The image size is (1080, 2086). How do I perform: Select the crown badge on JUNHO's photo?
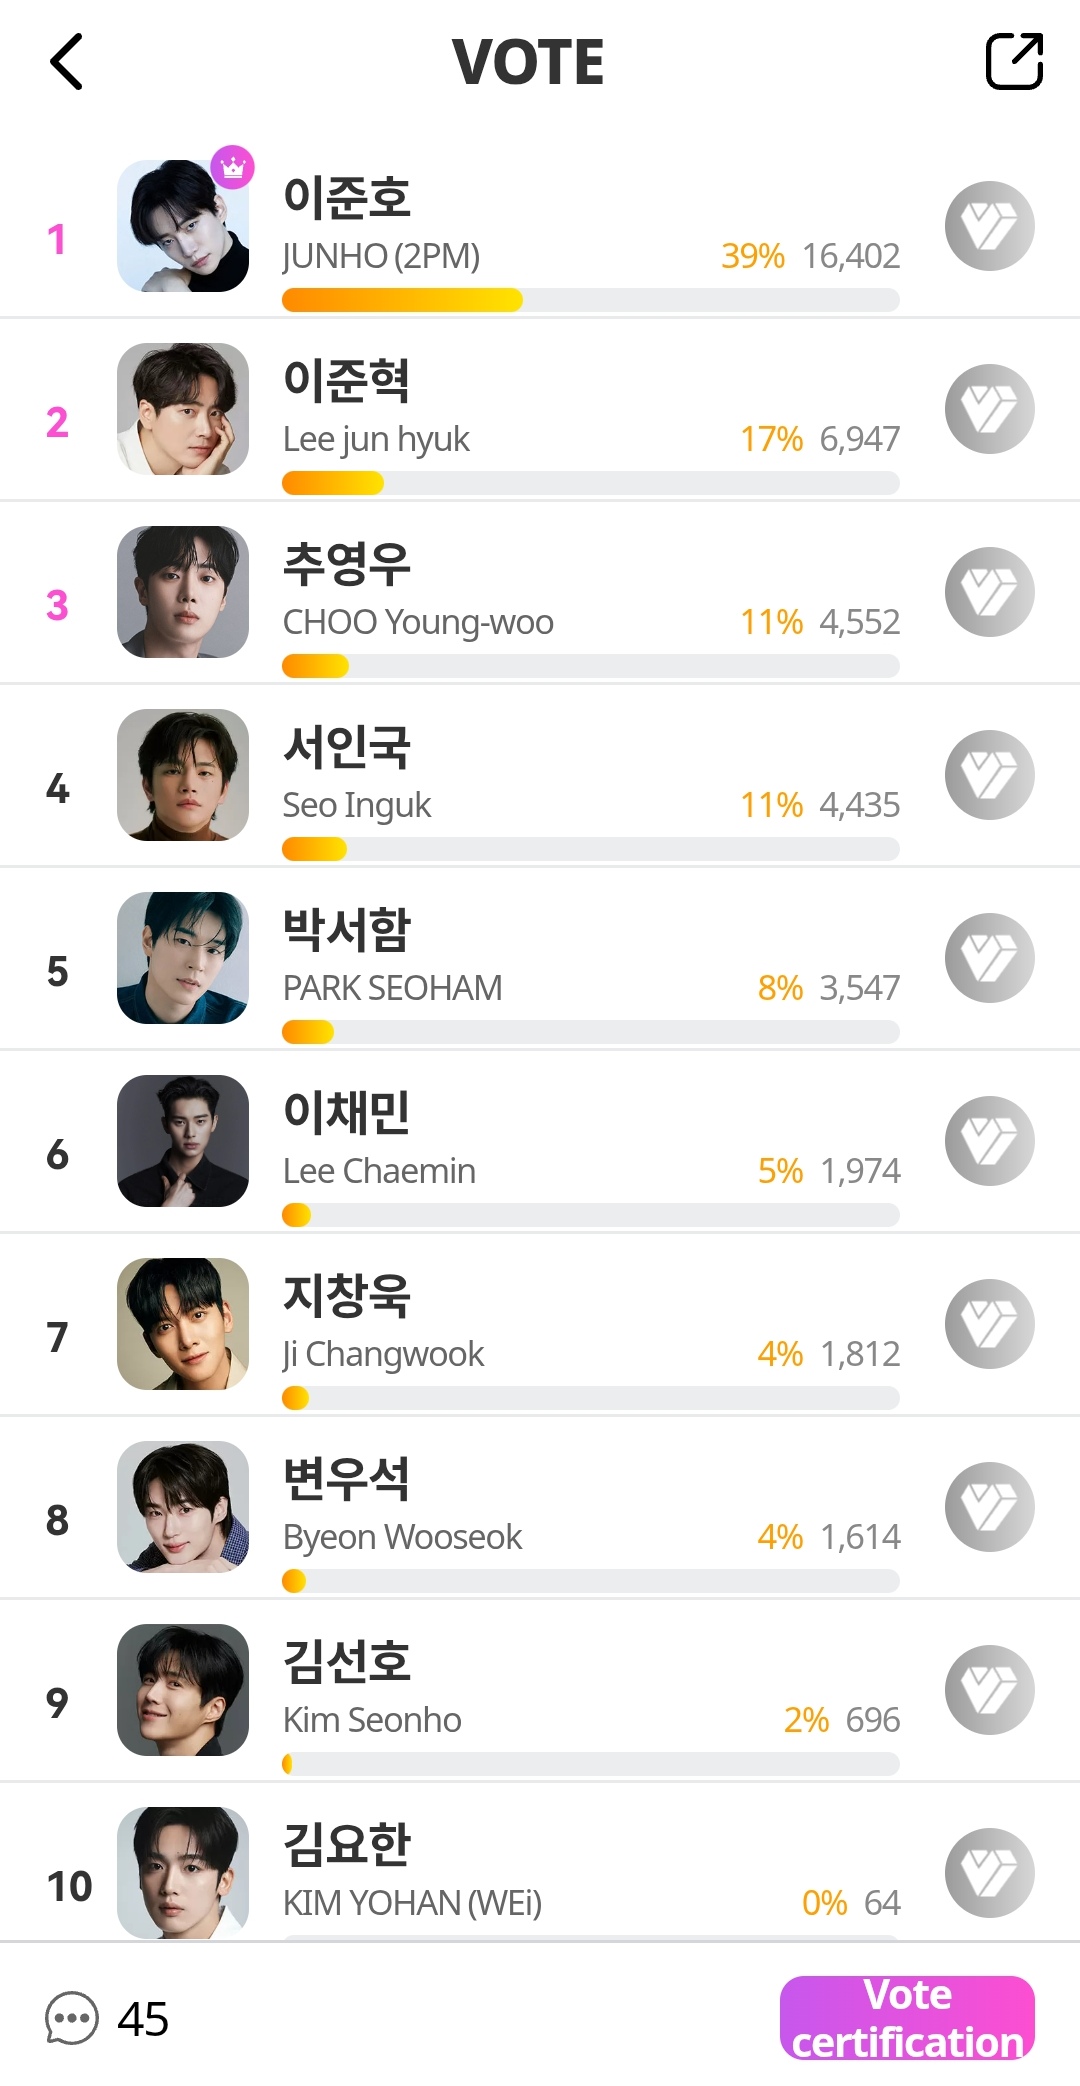click(x=233, y=167)
